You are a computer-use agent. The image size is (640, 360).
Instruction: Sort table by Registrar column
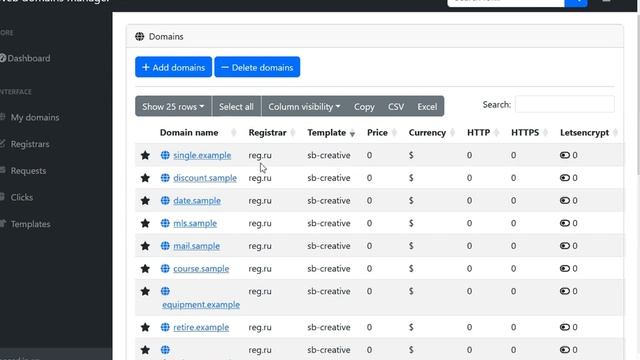pos(271,133)
